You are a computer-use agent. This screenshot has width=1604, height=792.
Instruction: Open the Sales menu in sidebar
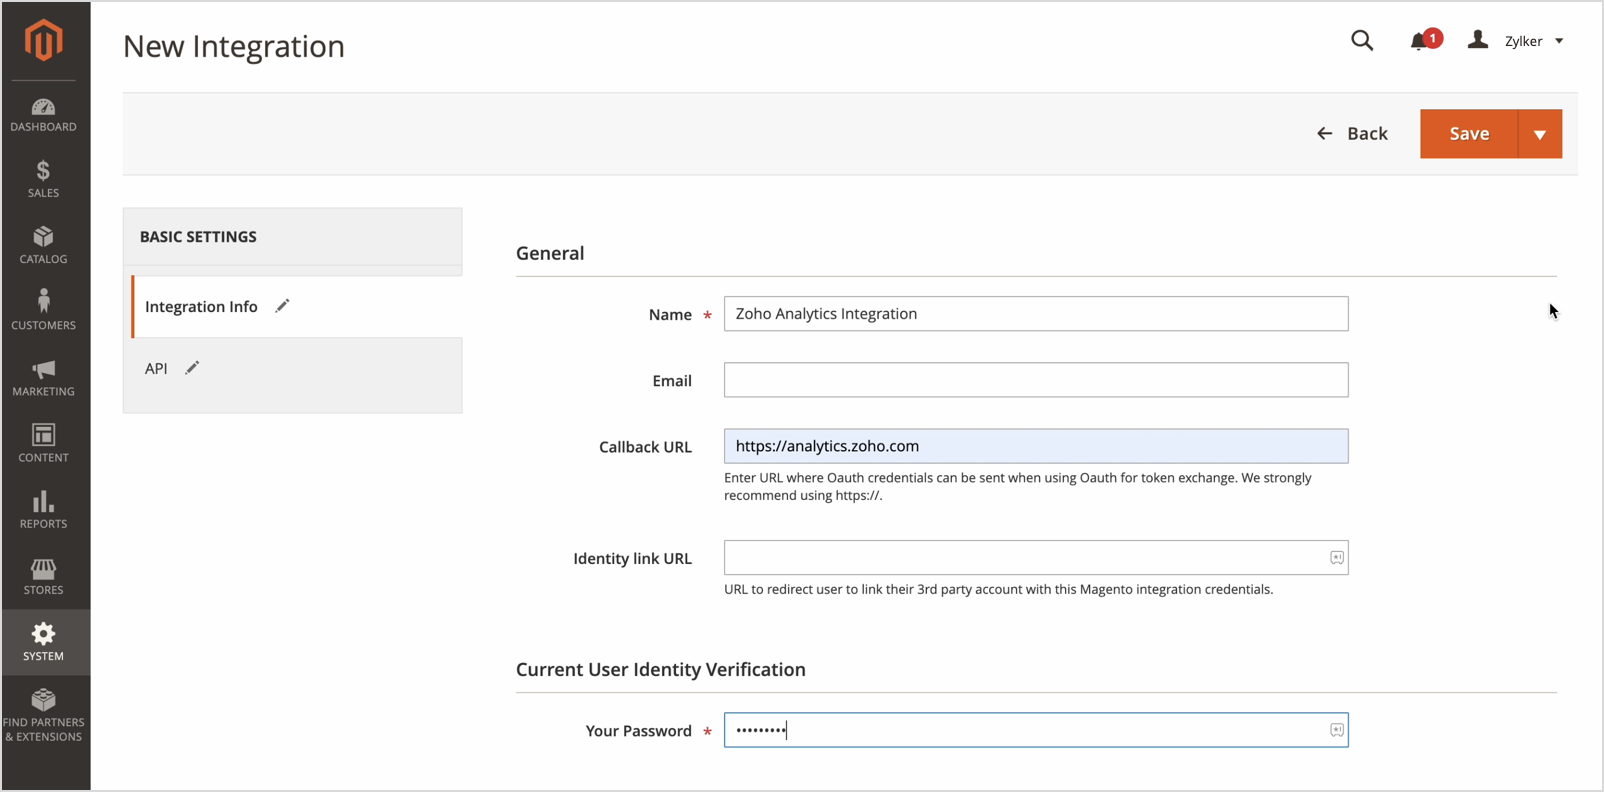[43, 180]
